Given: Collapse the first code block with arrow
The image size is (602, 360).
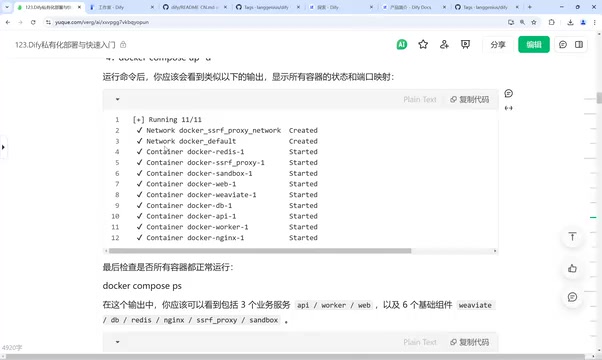Looking at the screenshot, I should click(x=117, y=99).
